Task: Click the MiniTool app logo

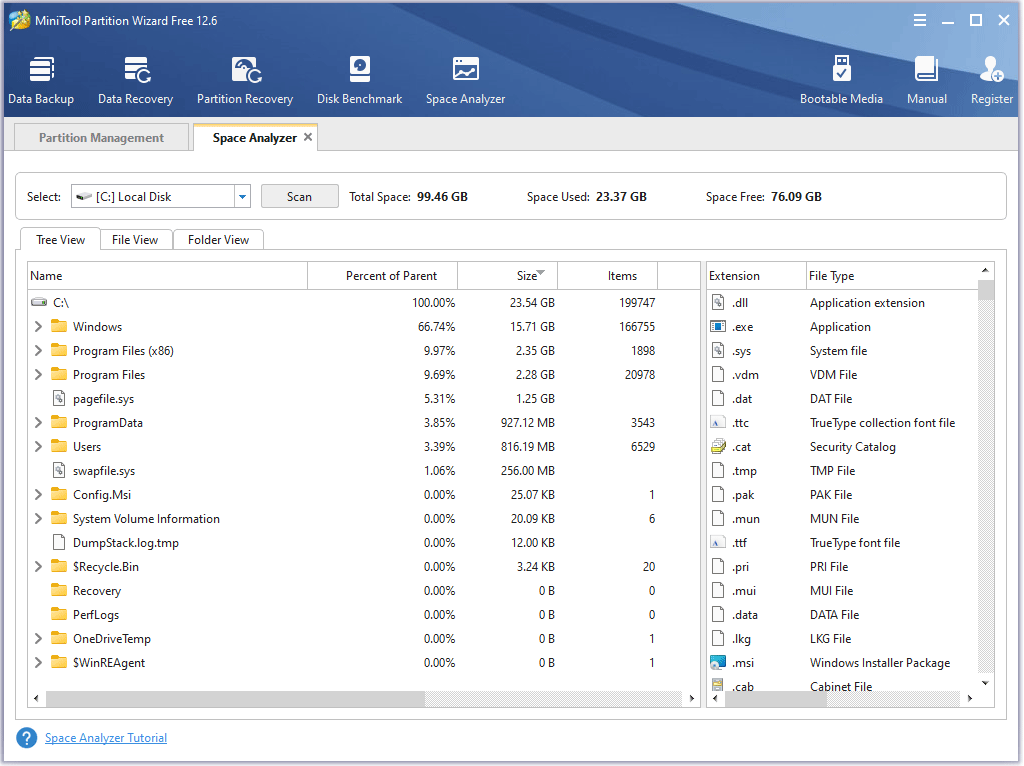Action: 20,20
